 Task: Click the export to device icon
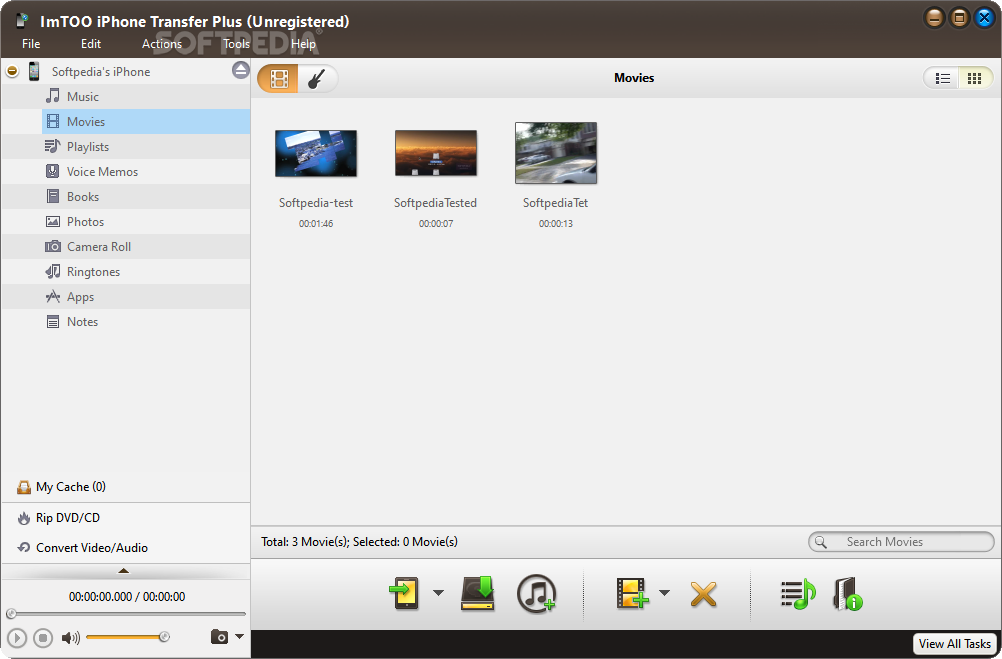tap(405, 594)
